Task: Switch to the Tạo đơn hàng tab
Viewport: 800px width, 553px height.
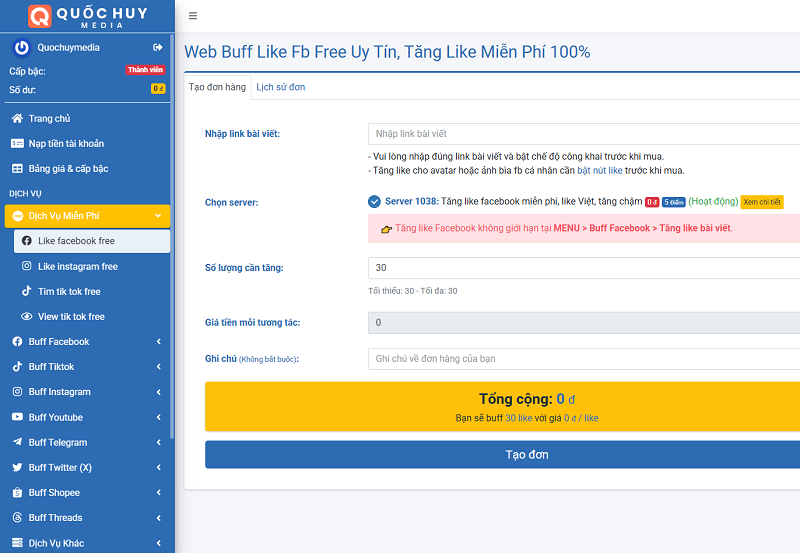Action: click(x=217, y=87)
